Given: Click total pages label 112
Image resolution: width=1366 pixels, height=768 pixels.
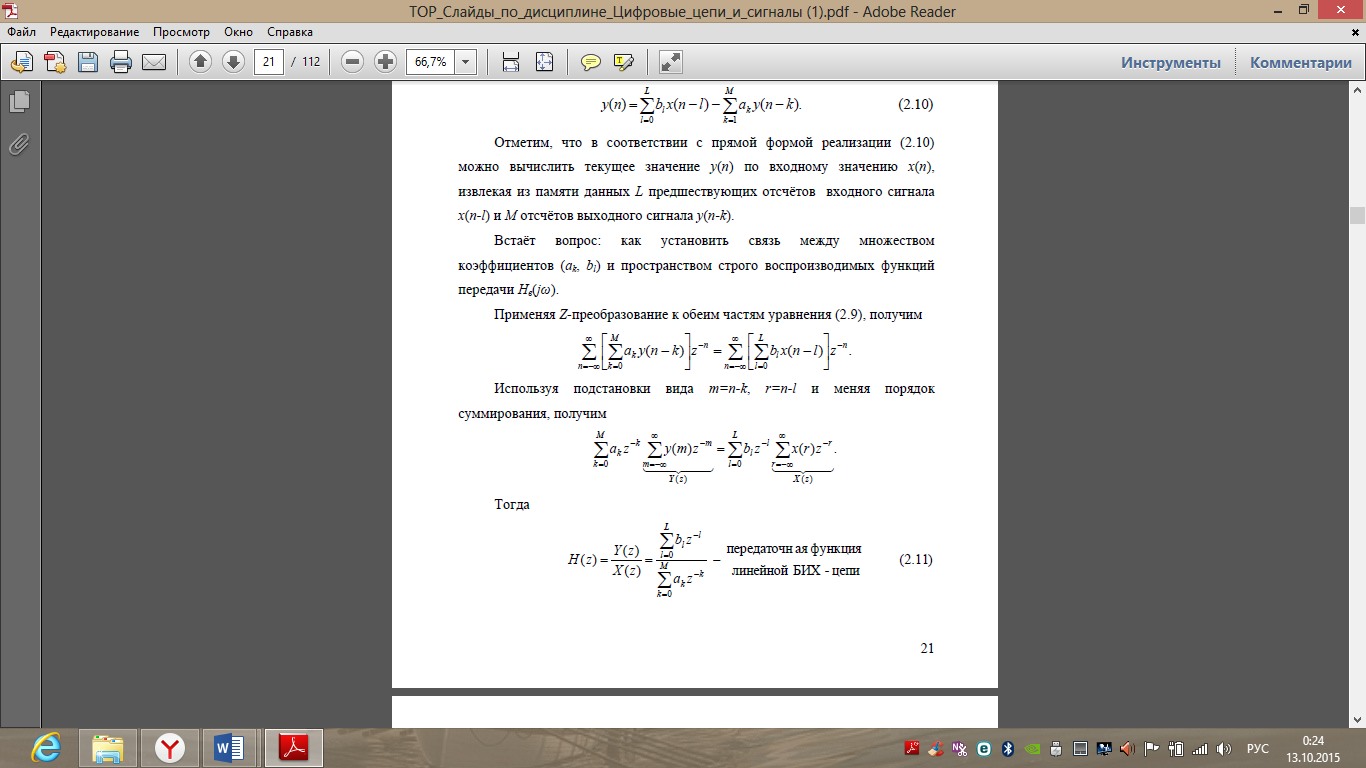Looking at the screenshot, I should 310,62.
